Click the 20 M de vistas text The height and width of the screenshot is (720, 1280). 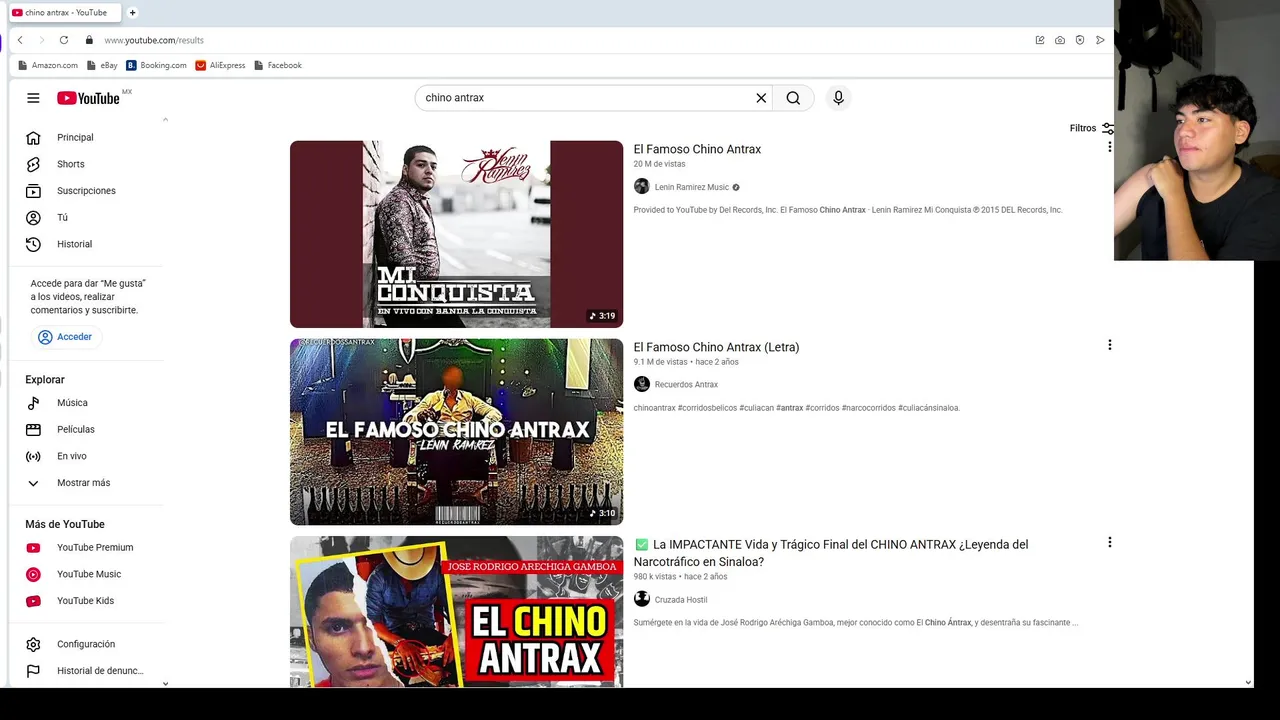click(x=659, y=164)
